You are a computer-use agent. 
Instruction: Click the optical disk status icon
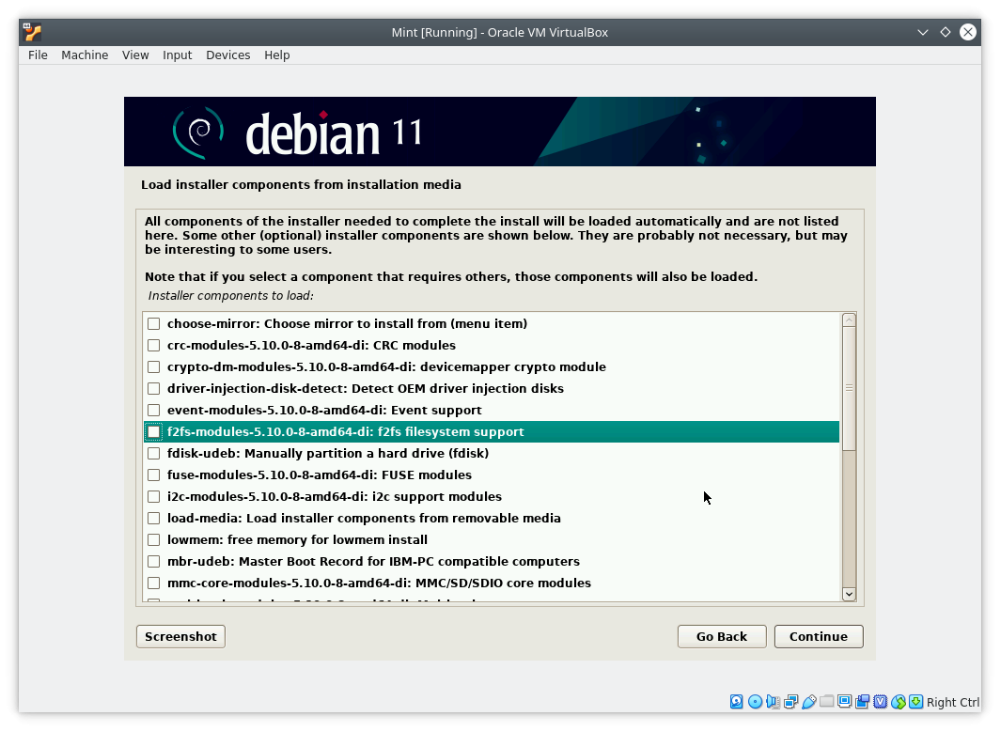[x=755, y=702]
